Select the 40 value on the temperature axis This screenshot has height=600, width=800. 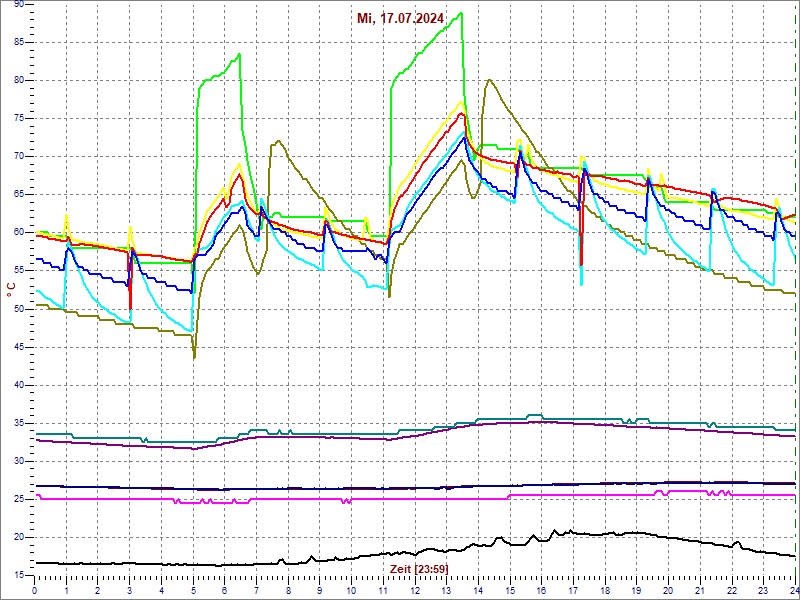click(18, 386)
